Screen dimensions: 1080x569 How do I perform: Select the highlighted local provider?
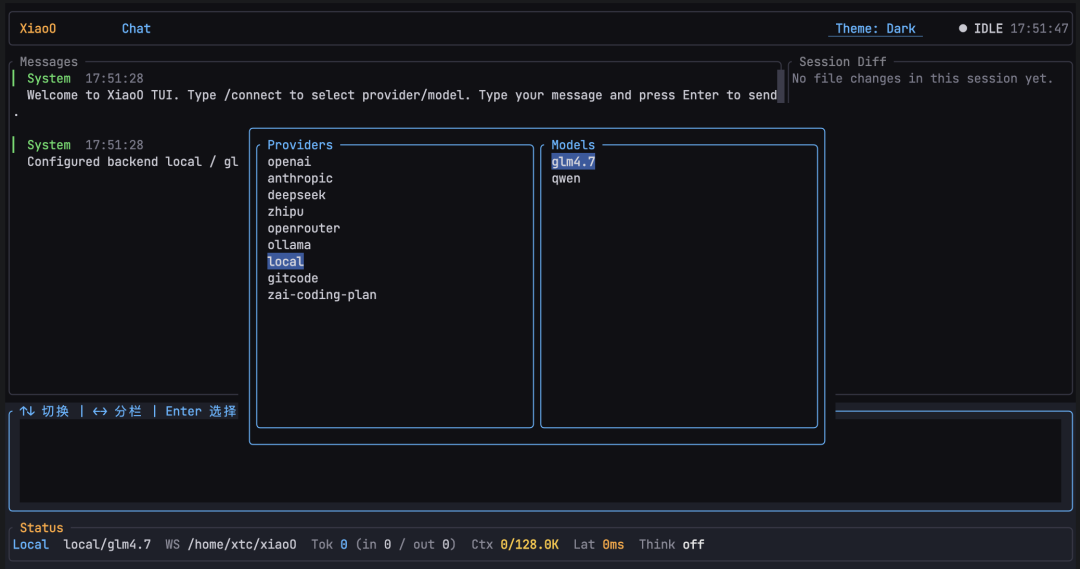[x=285, y=261]
